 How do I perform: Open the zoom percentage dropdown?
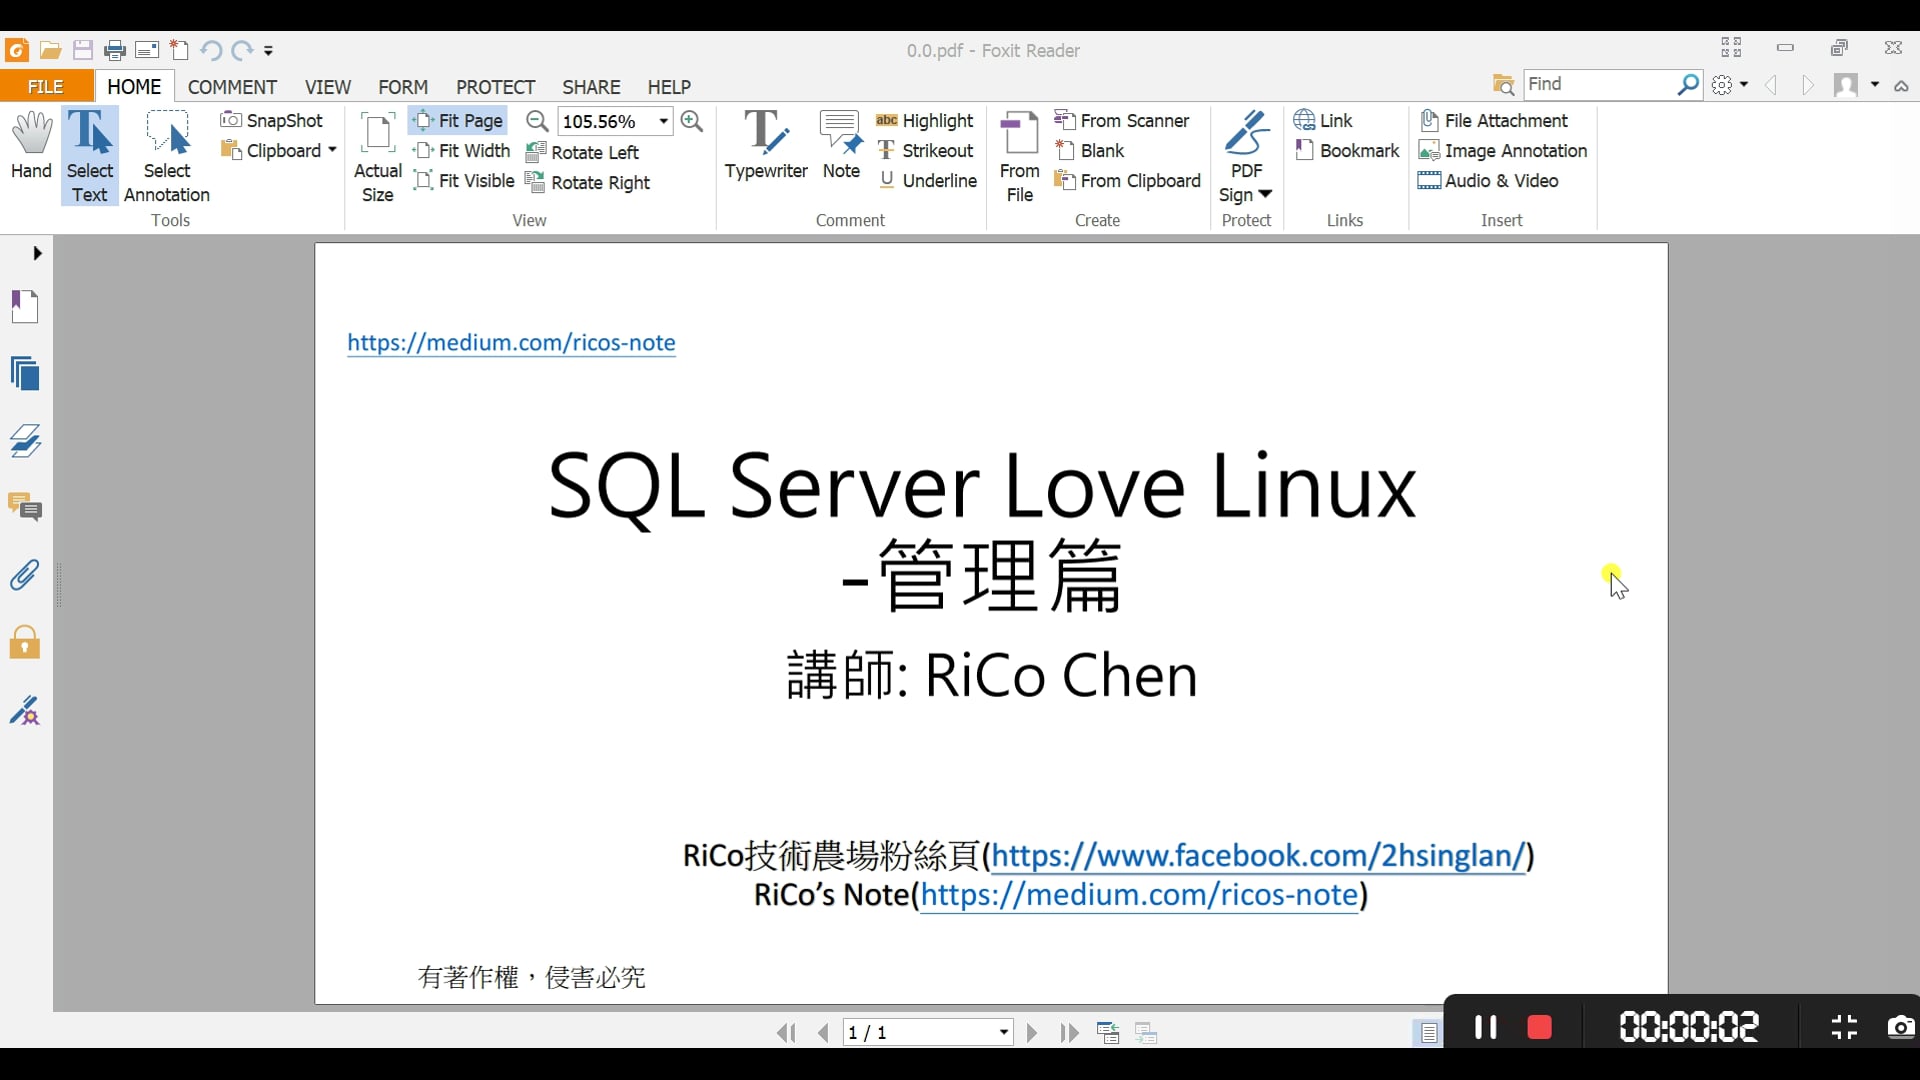[663, 121]
